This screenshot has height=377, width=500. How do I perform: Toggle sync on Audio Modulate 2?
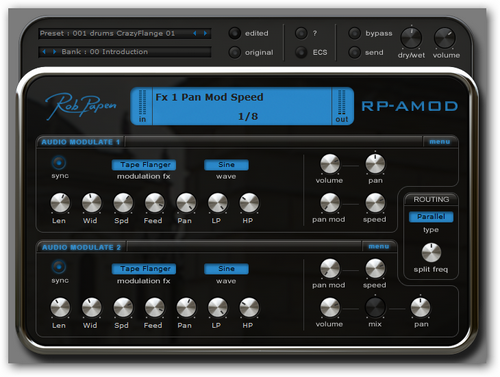(x=59, y=267)
